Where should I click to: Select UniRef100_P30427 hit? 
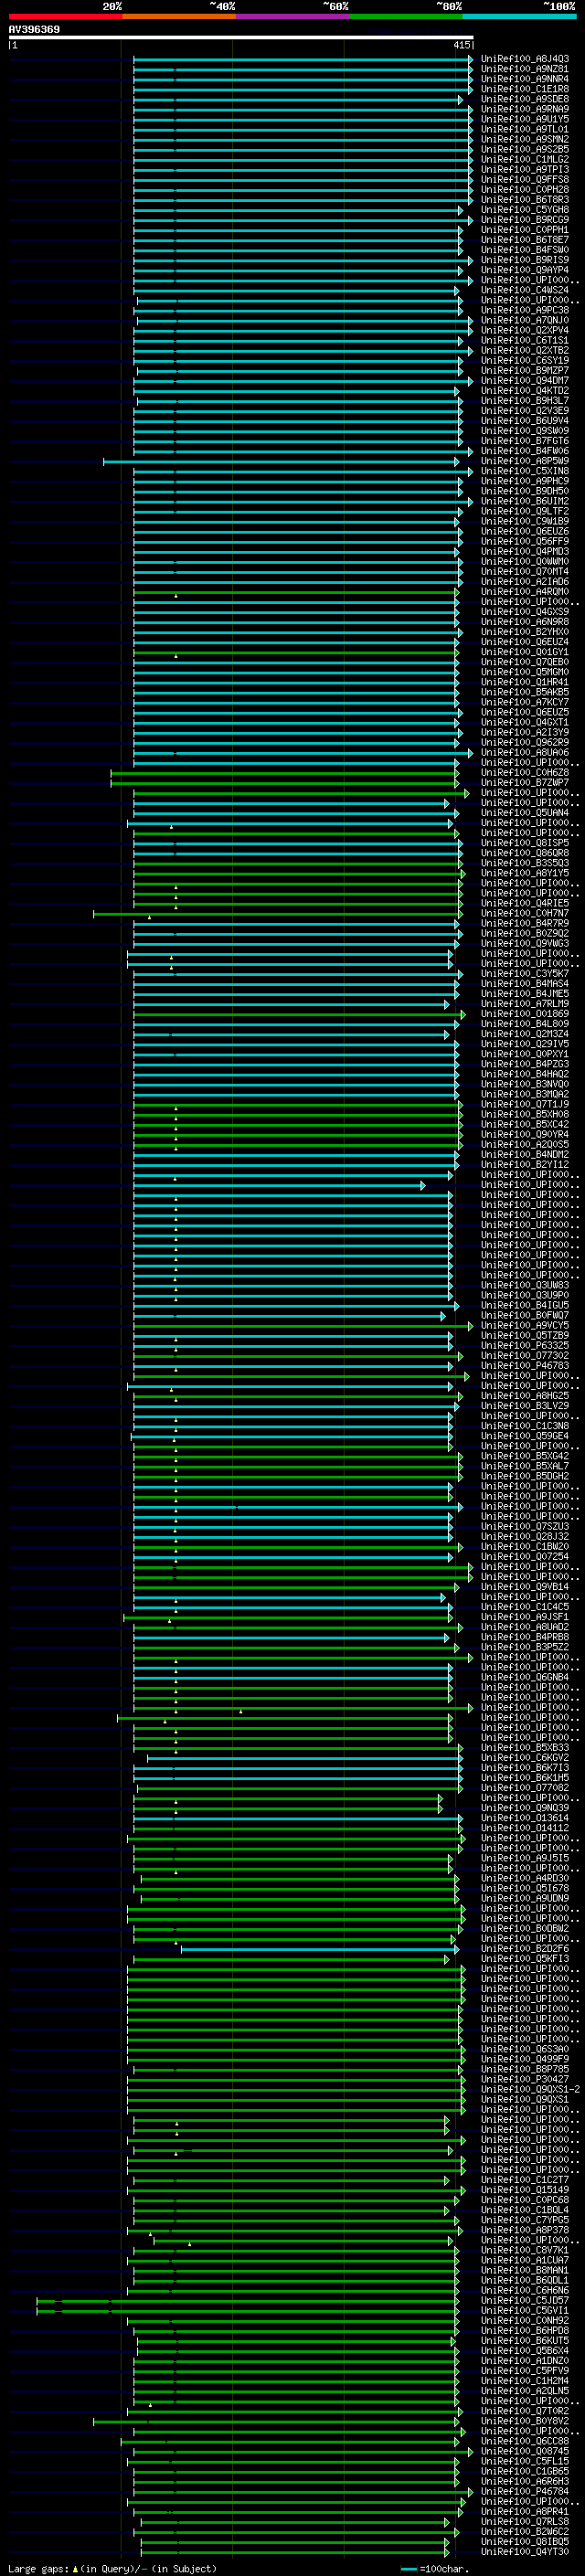525,2079
